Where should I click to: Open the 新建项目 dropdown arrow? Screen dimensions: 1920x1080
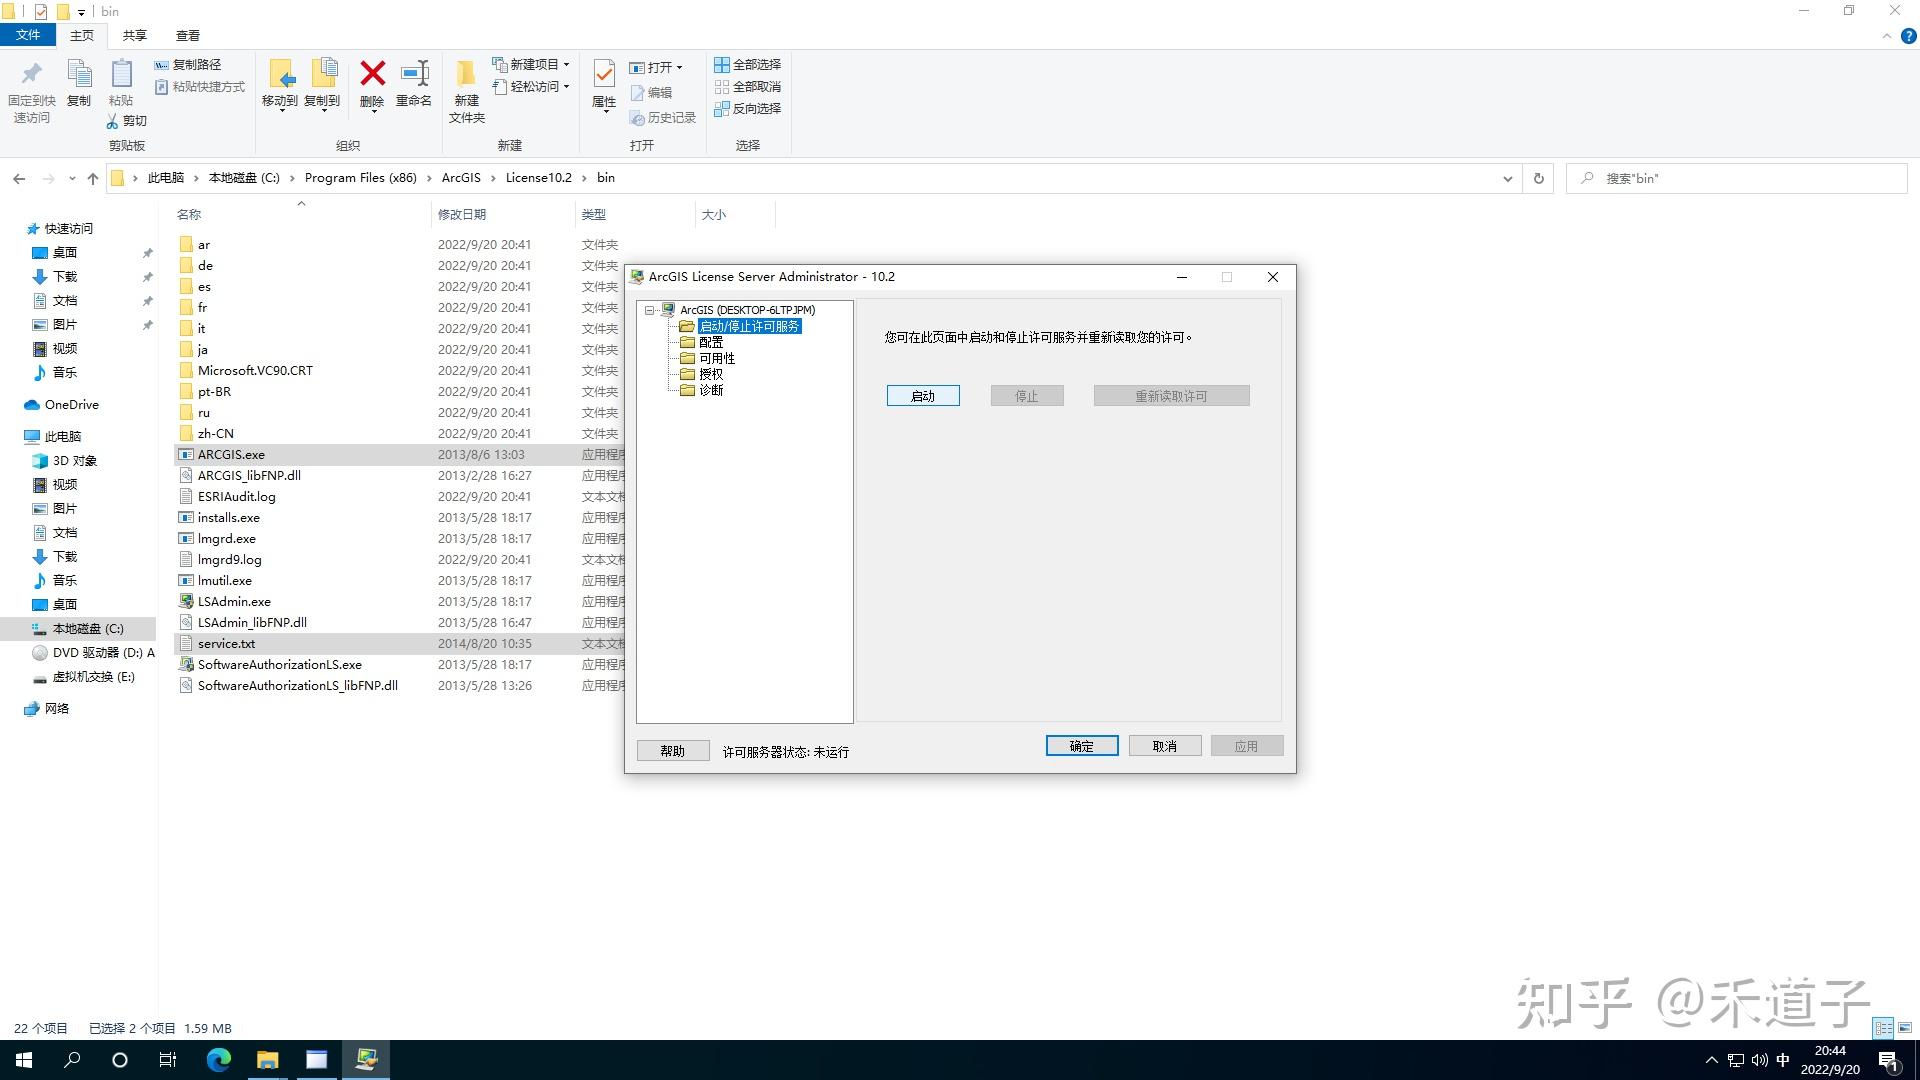565,63
